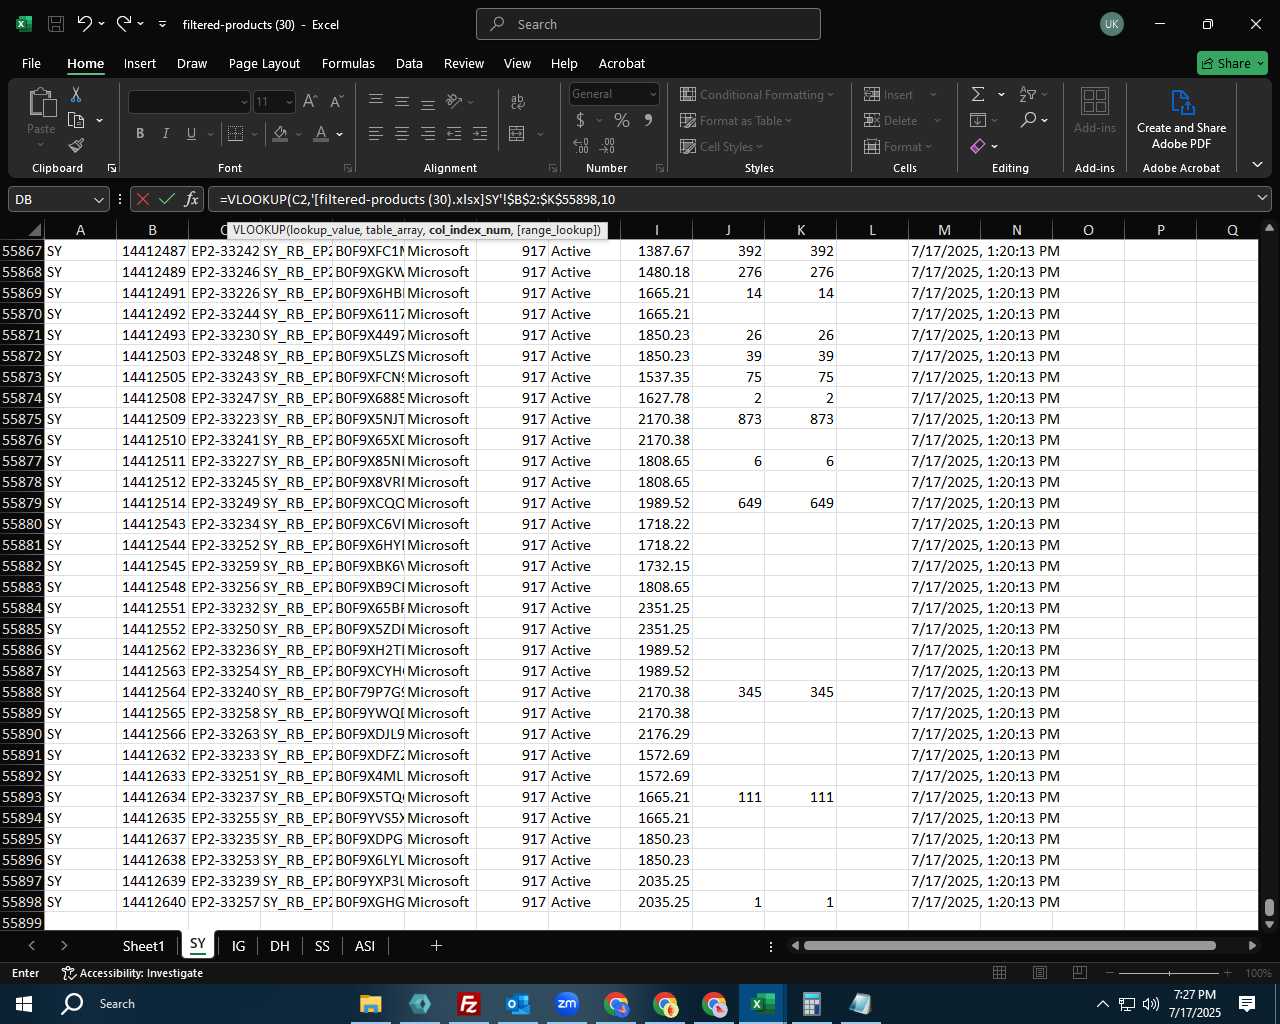The image size is (1280, 1024).
Task: Click the title bar Search box
Action: pyautogui.click(x=648, y=24)
